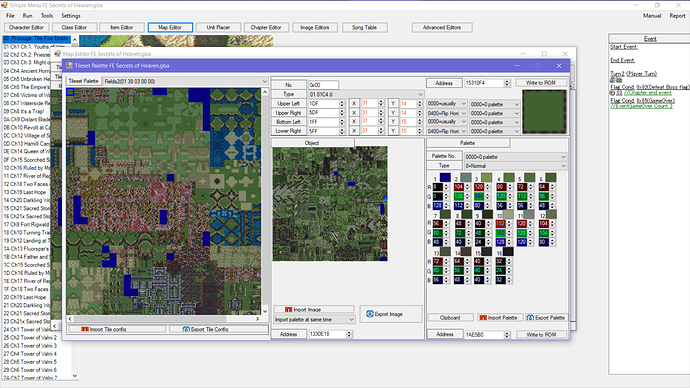690x388 pixels.
Task: Click the Map Editor window title icon
Action: (x=57, y=54)
